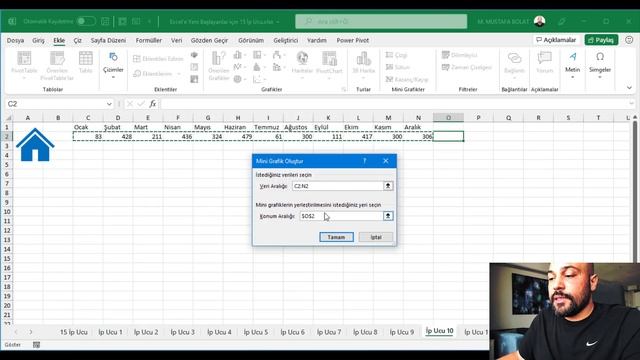
Task: Toggle Otomatik Kaydetme autosave switch
Action: (x=86, y=21)
